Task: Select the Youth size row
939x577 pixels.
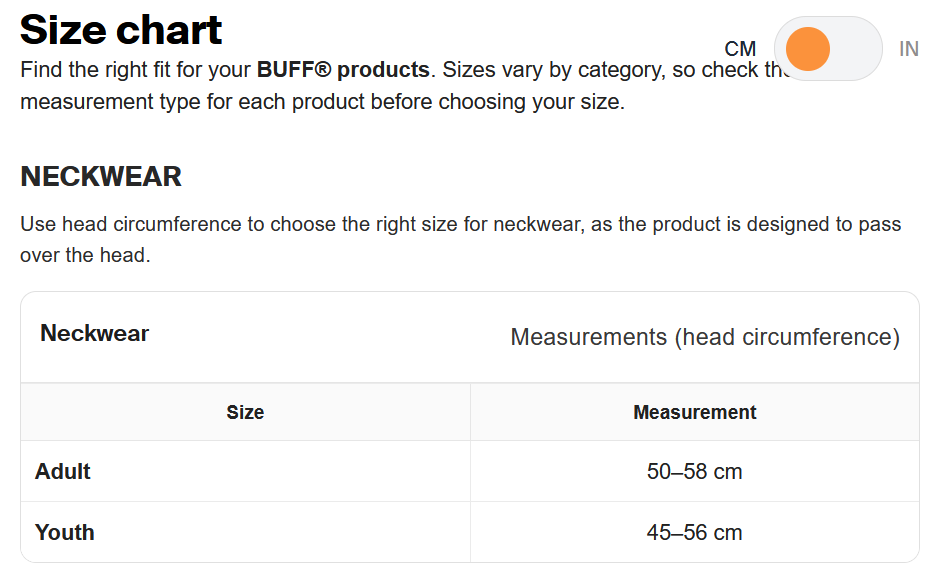Action: [470, 532]
